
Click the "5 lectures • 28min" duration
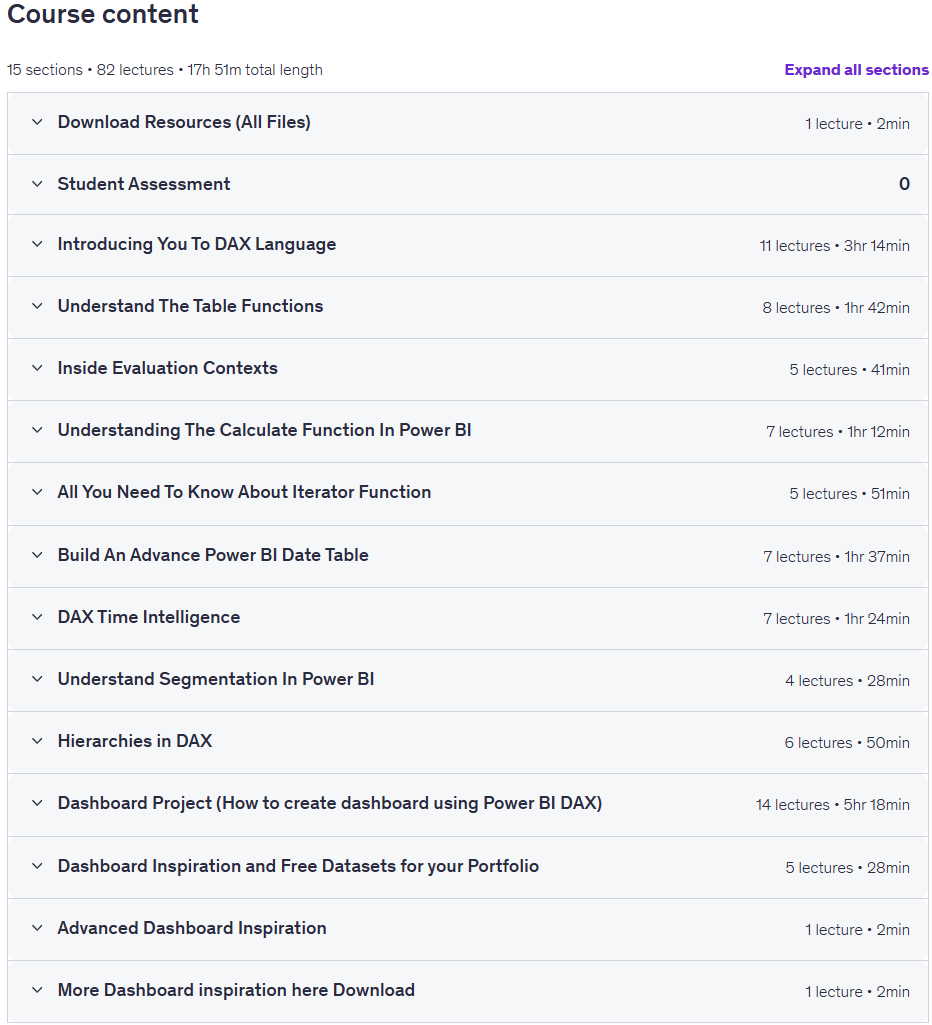point(848,868)
